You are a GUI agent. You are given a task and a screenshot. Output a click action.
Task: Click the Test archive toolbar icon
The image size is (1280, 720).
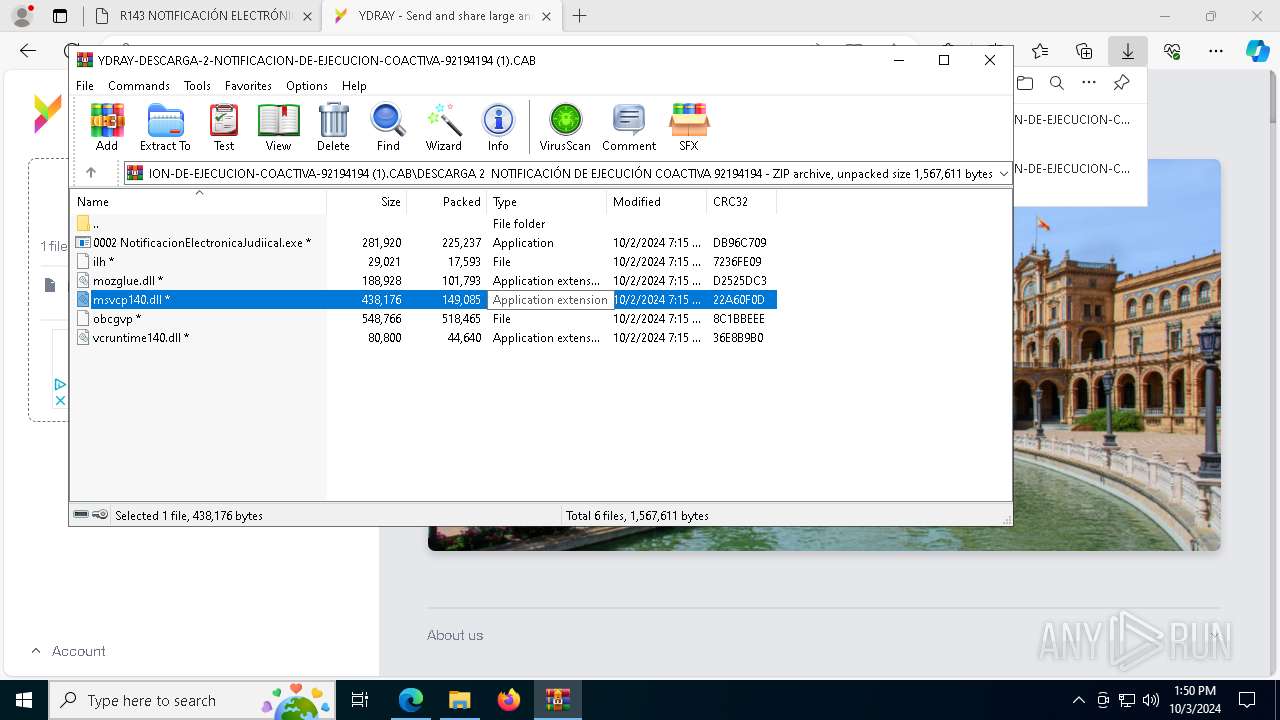pyautogui.click(x=224, y=127)
